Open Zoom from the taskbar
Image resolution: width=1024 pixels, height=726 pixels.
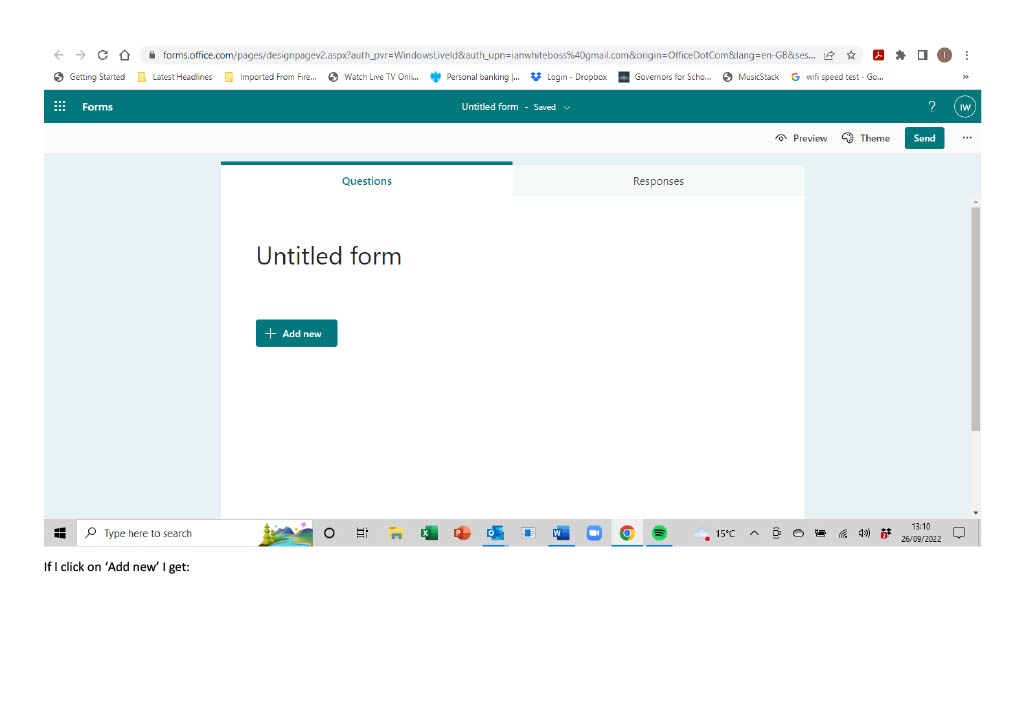pos(594,533)
